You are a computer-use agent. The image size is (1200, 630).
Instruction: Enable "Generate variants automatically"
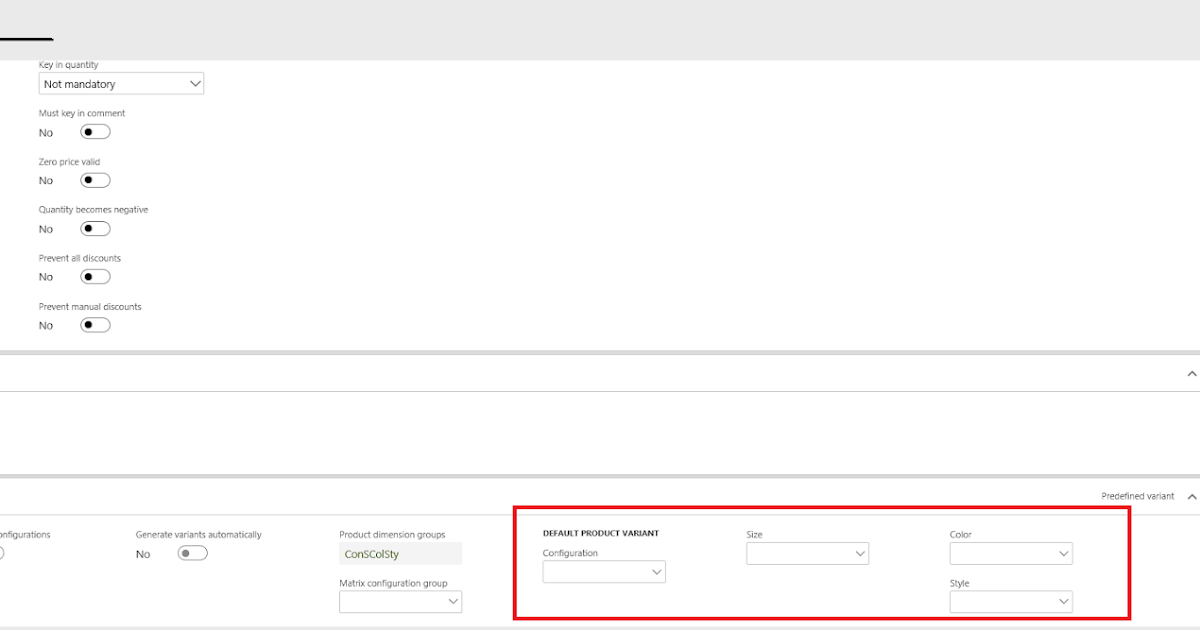[x=192, y=553]
